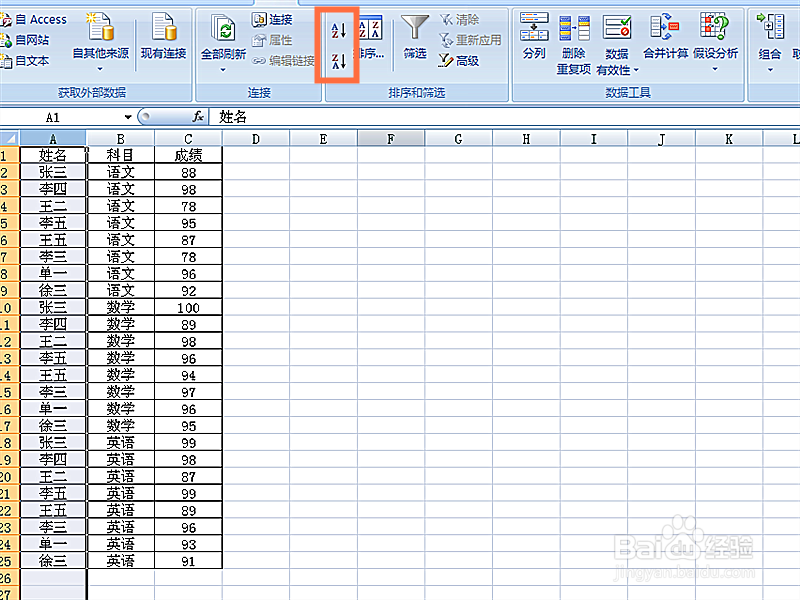Click cell C24 with score 93

[x=188, y=544]
